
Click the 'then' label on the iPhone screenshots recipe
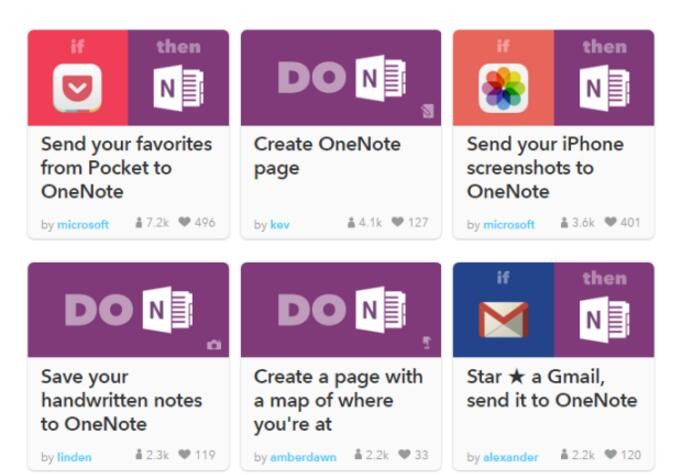click(x=605, y=46)
